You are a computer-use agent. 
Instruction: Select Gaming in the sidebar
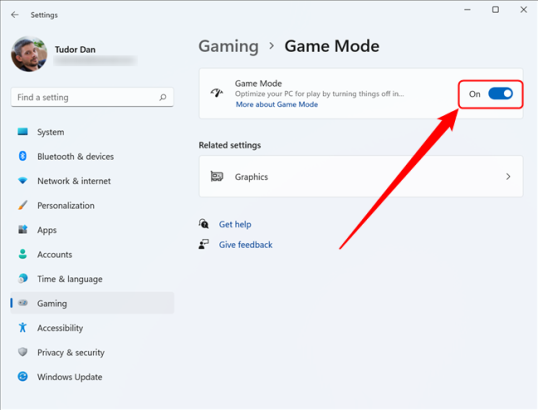92,303
